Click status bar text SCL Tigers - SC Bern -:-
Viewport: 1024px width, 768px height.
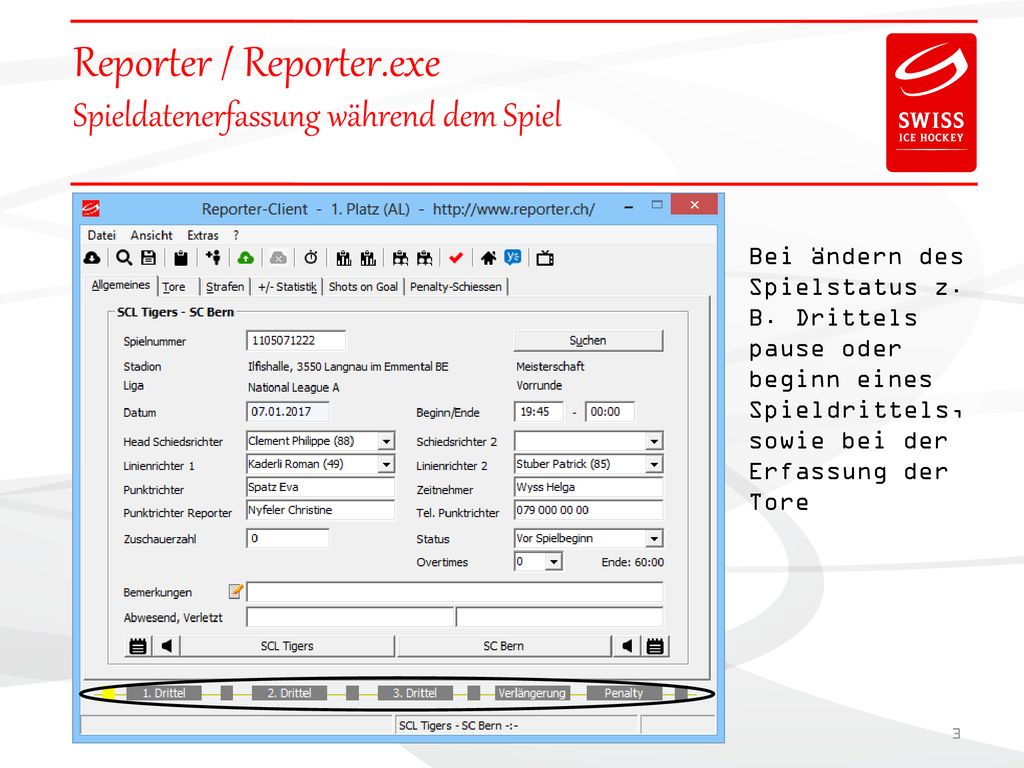coord(458,726)
